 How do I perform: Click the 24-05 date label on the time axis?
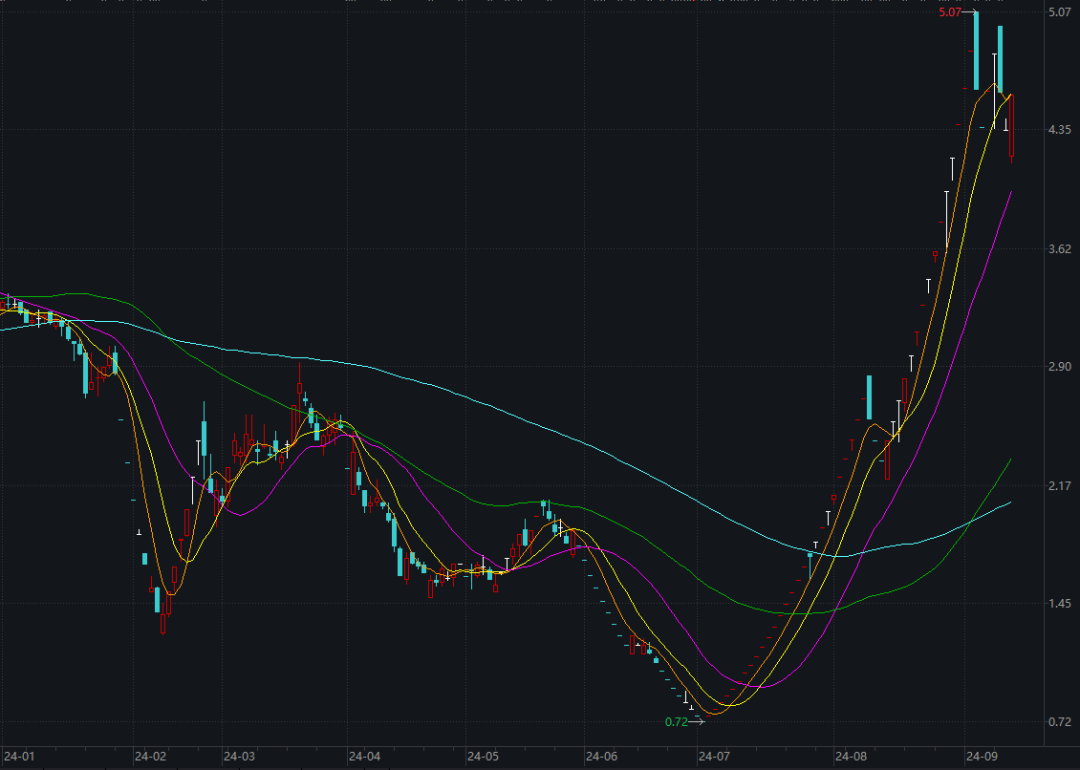pos(483,756)
